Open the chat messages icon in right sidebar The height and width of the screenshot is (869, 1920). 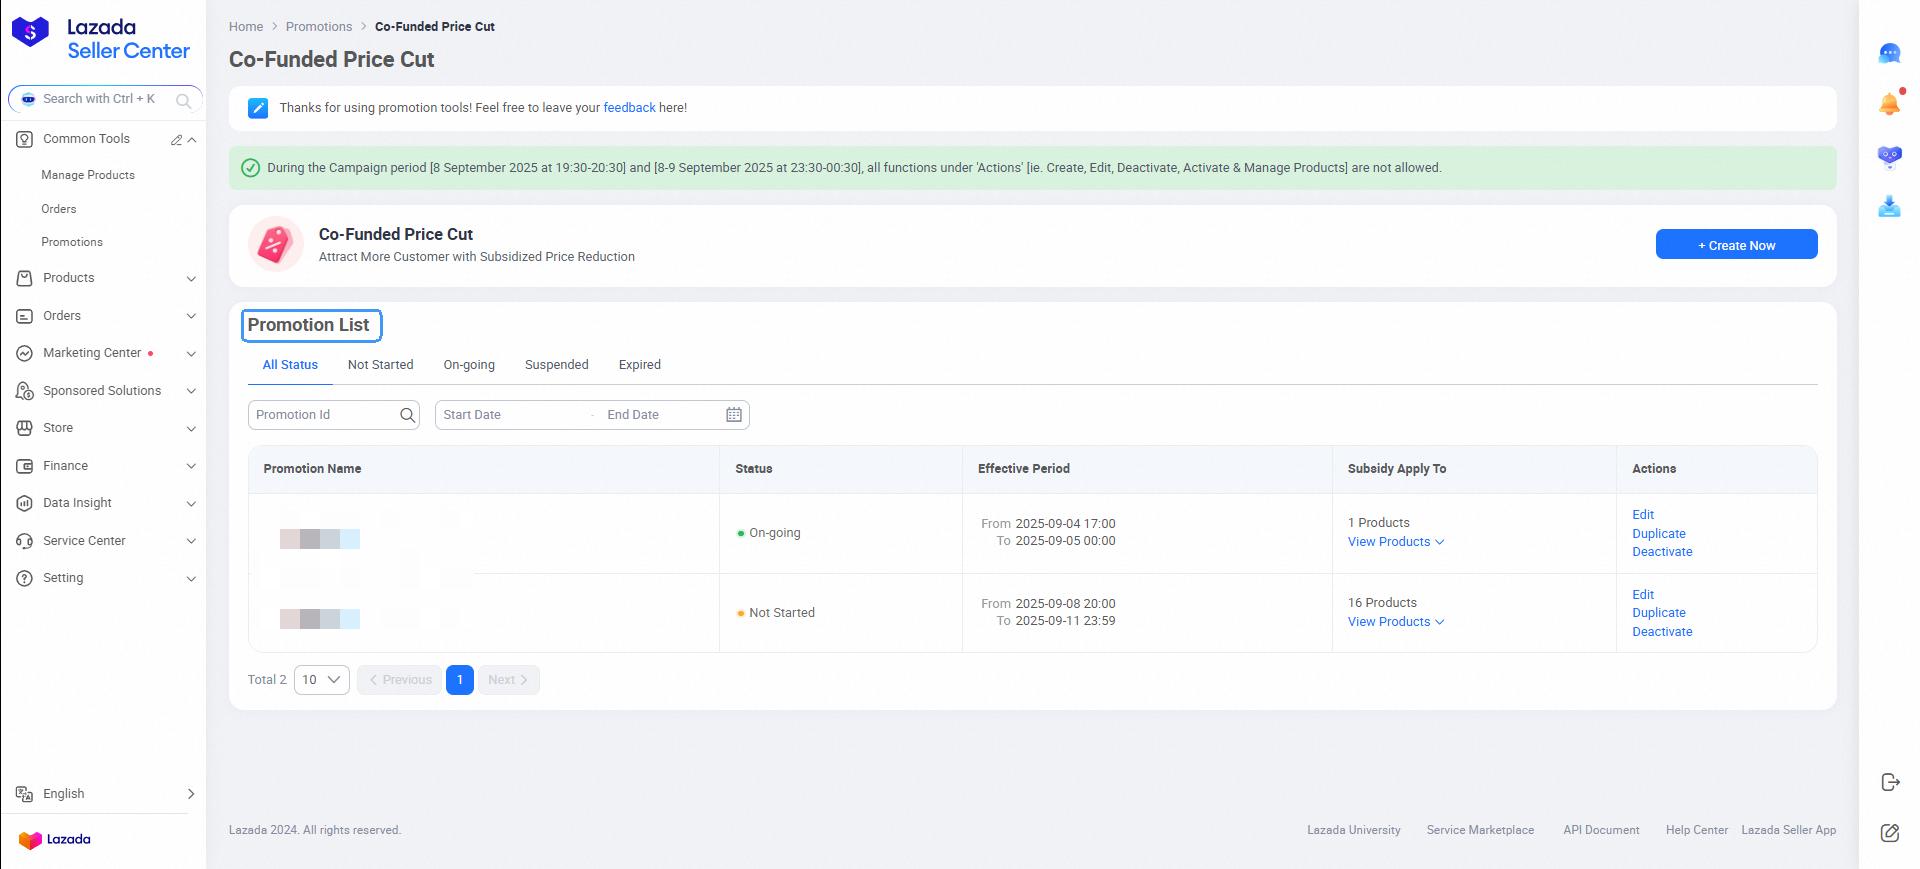pyautogui.click(x=1889, y=54)
